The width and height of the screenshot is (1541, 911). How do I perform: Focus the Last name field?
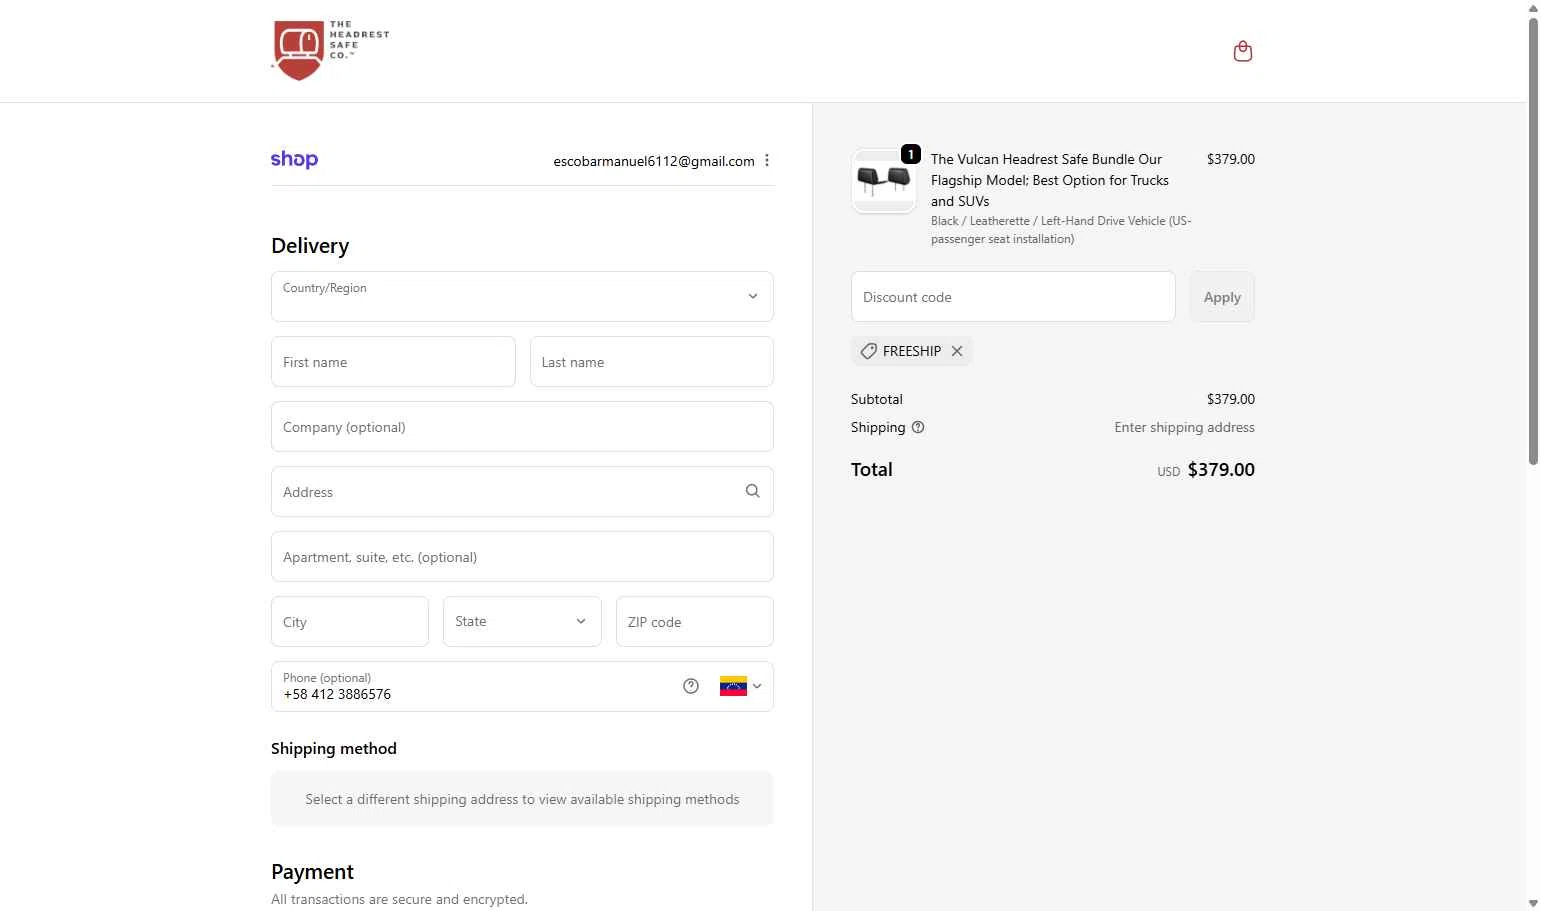click(652, 361)
